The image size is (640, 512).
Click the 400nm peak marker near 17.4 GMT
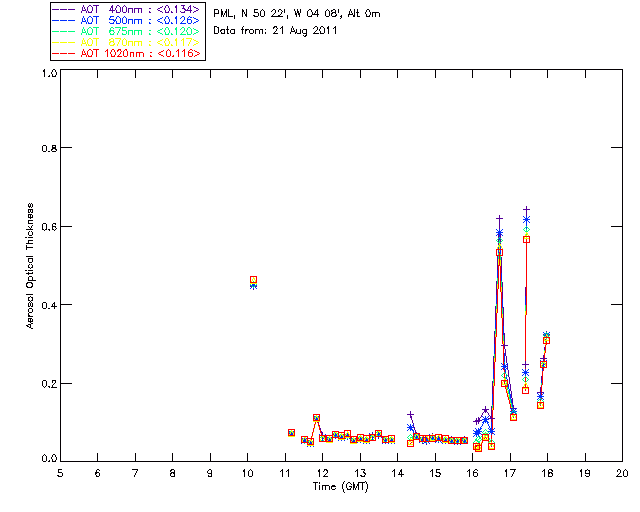coord(527,209)
